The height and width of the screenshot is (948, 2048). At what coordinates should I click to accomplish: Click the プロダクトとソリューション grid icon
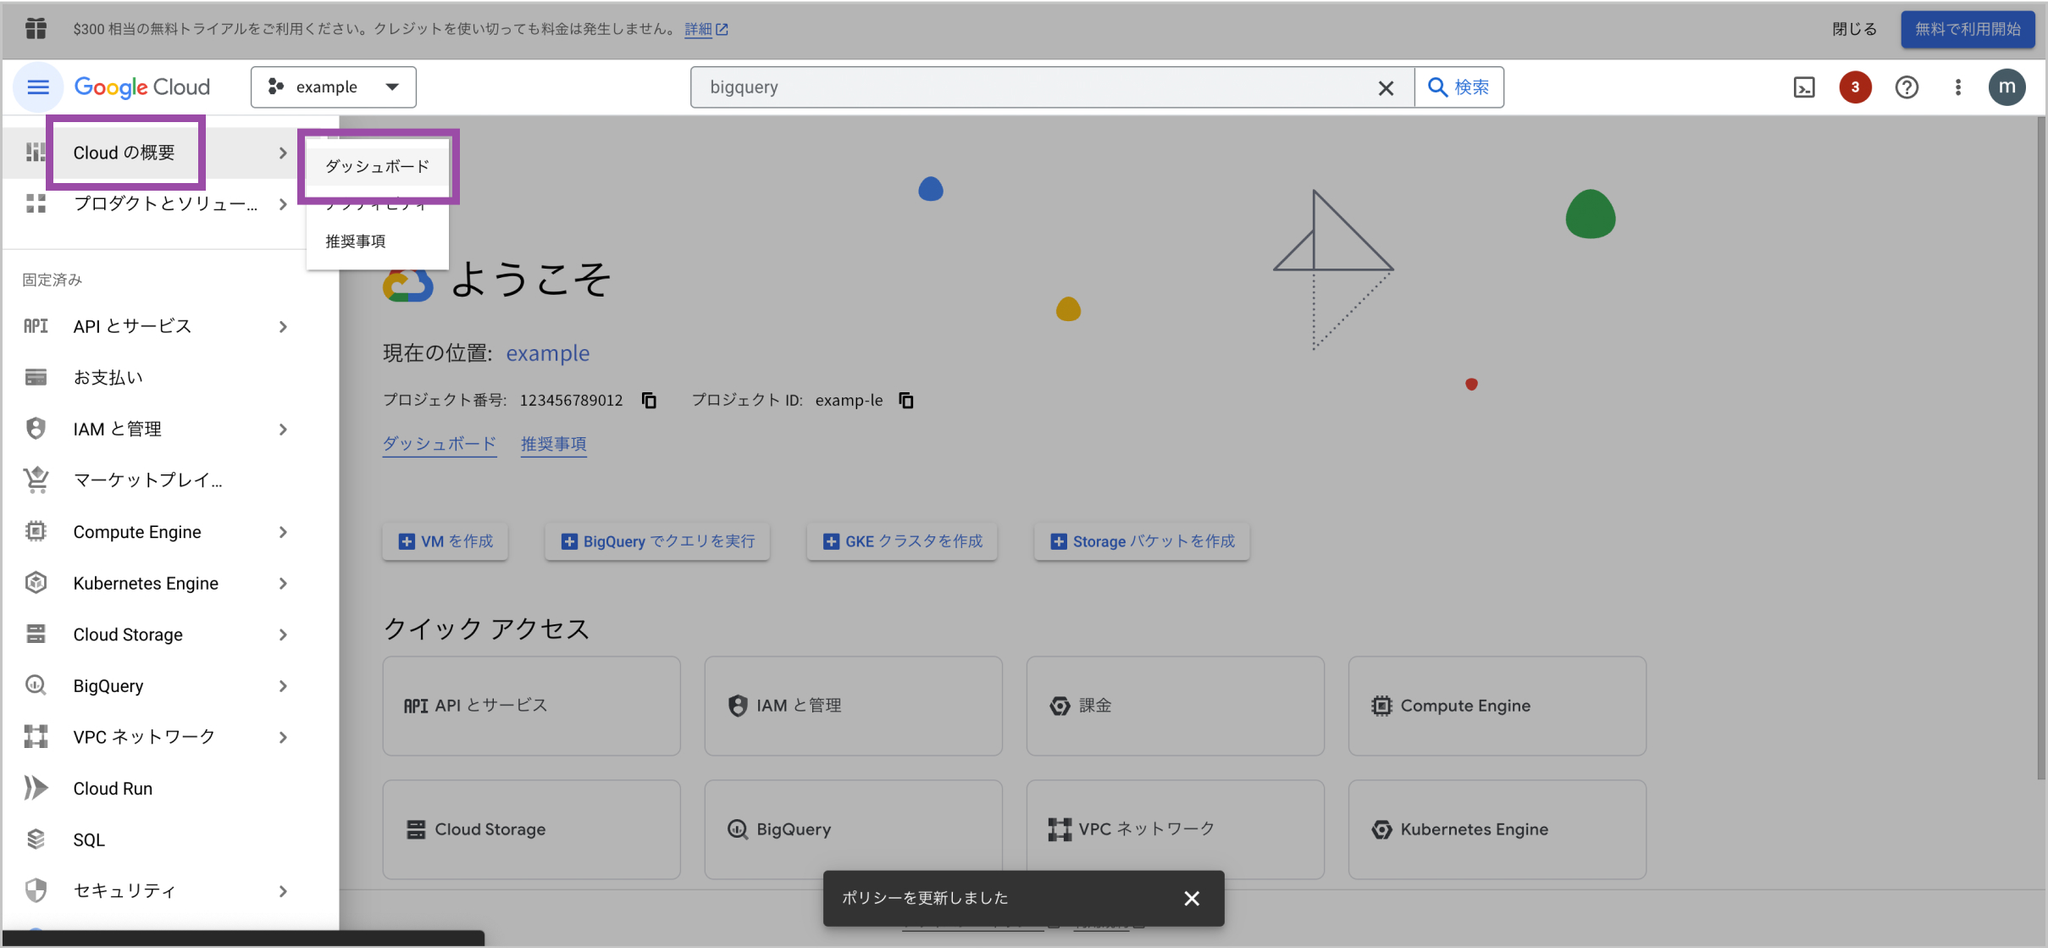tap(36, 204)
